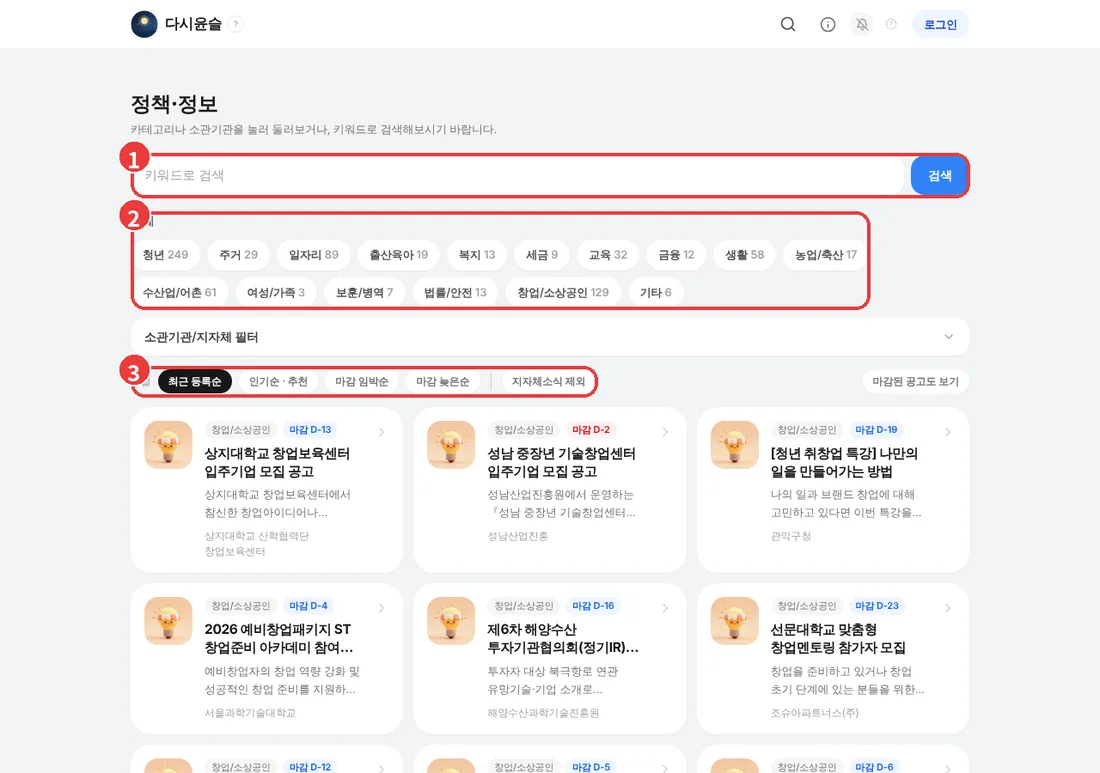Open [청년 취창업 특강] 나만의 일을 title
The height and width of the screenshot is (773, 1100).
click(x=845, y=462)
